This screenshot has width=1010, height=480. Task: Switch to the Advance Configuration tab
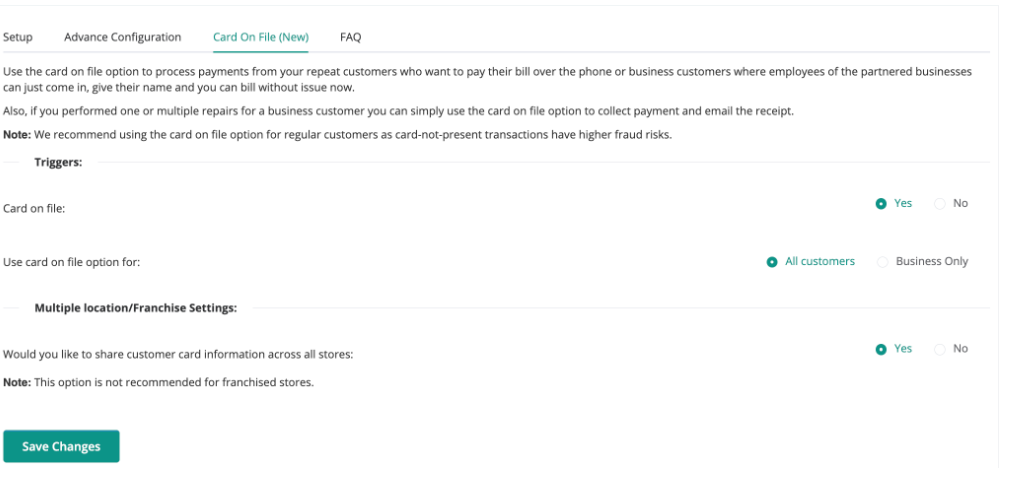(x=122, y=37)
